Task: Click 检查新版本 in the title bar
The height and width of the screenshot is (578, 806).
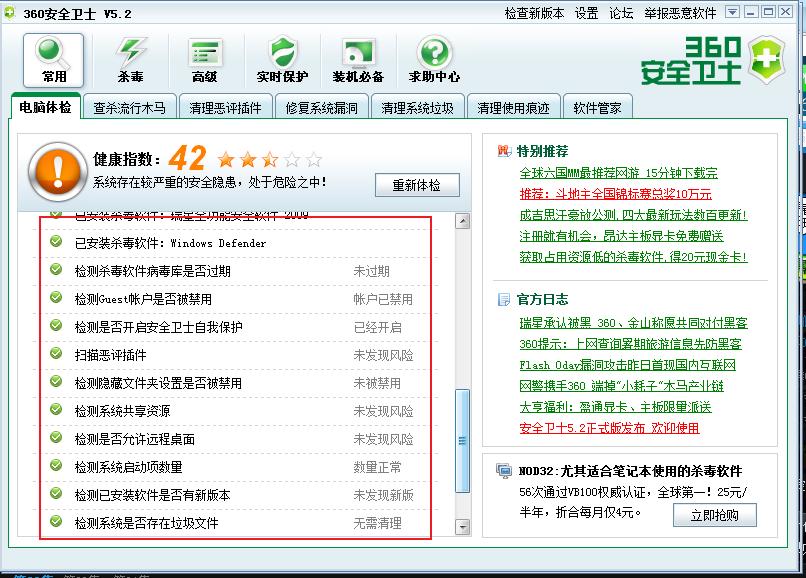Action: (x=534, y=13)
